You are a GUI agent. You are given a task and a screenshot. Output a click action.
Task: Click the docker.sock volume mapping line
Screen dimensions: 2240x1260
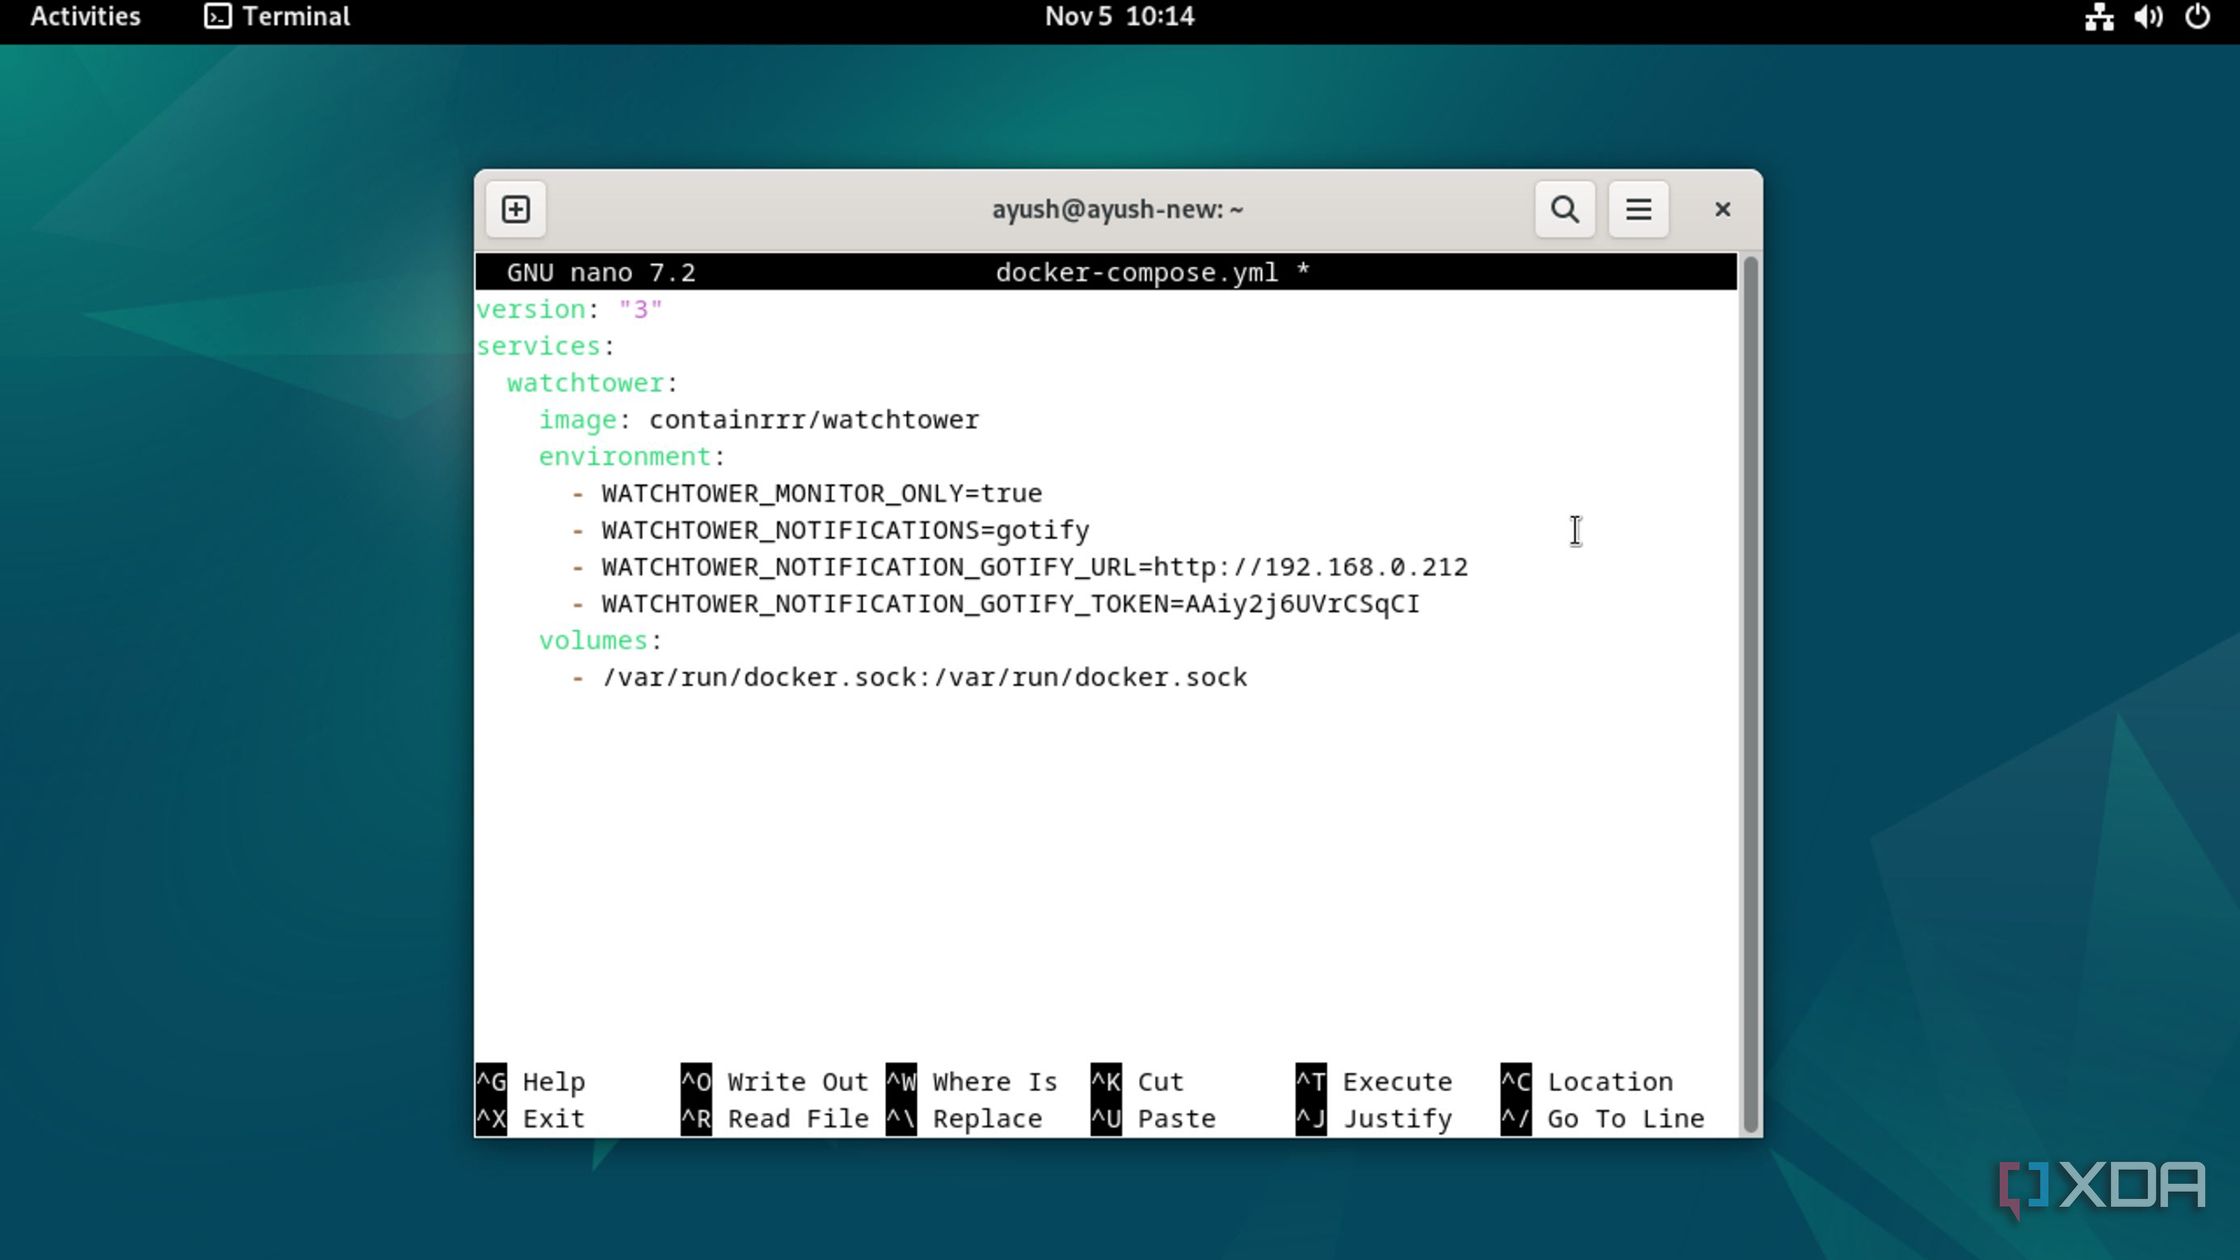(x=924, y=678)
